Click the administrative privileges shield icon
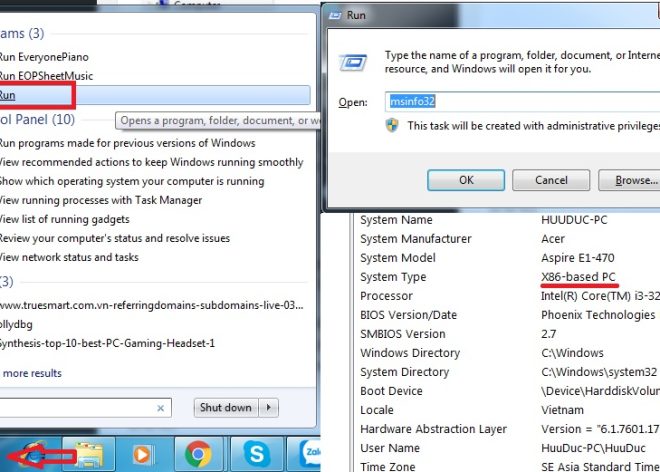Image resolution: width=660 pixels, height=472 pixels. coord(392,125)
